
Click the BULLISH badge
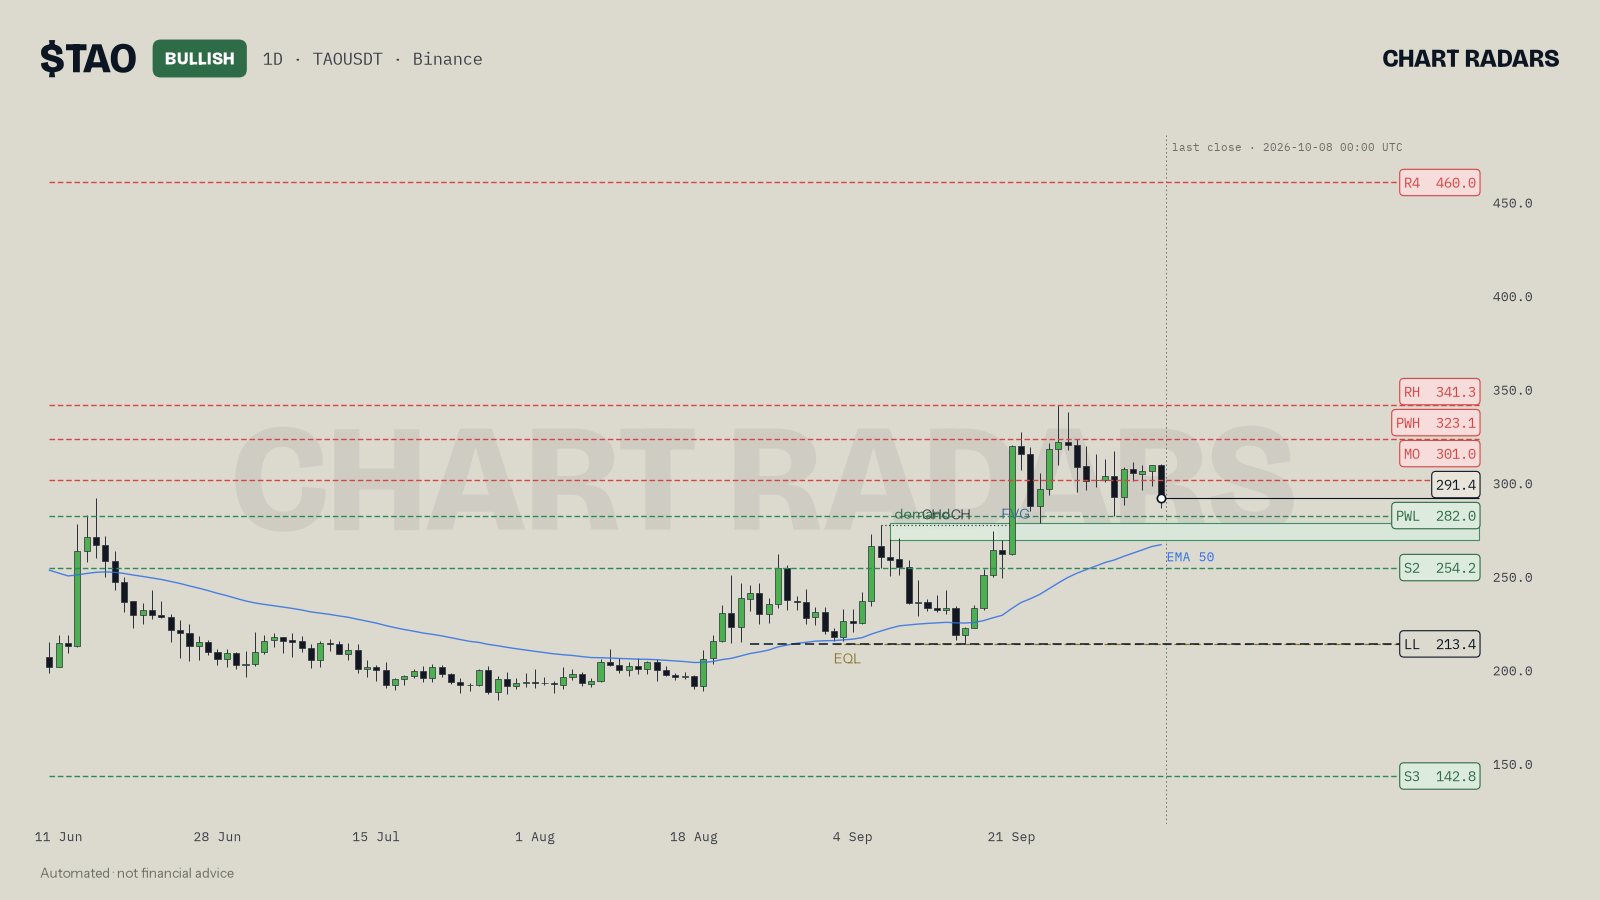tap(200, 59)
